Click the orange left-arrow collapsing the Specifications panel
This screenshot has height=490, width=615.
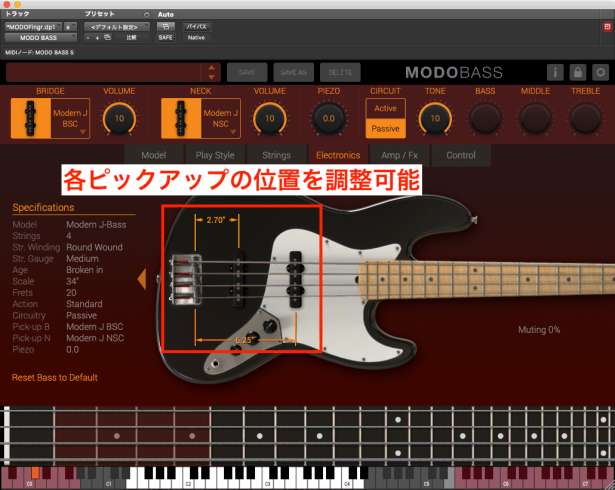point(142,279)
